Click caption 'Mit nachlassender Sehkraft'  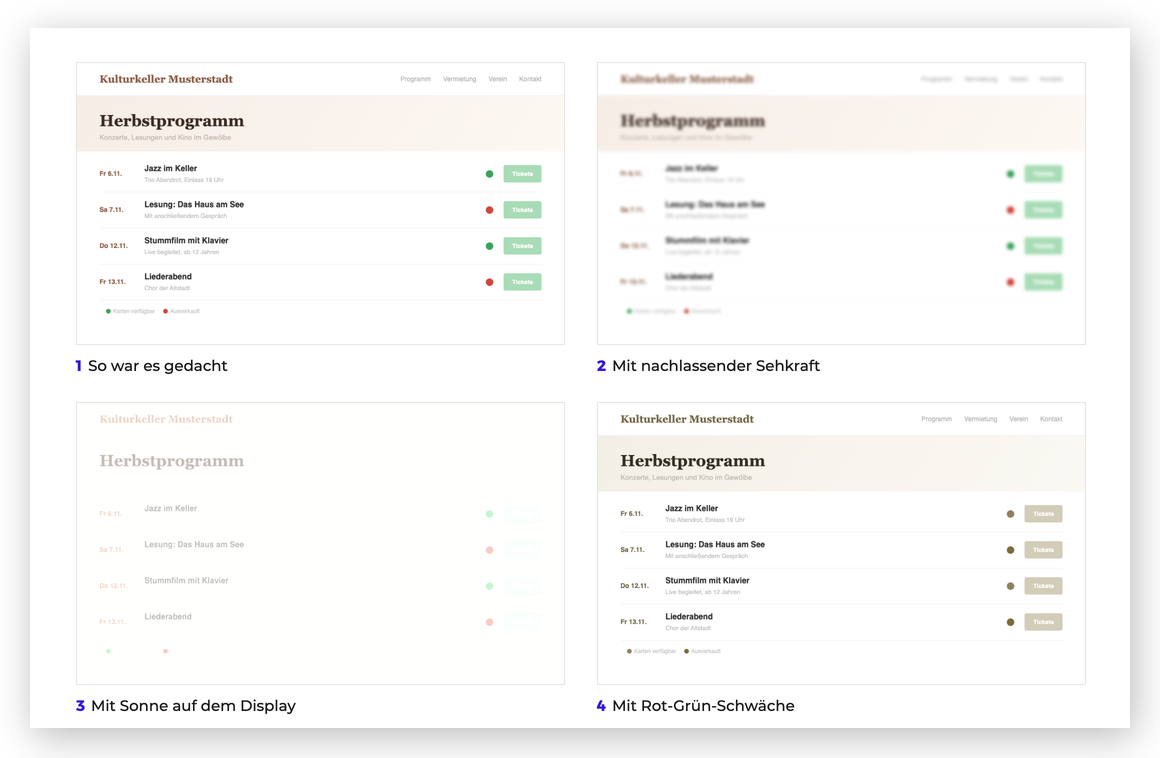[716, 366]
